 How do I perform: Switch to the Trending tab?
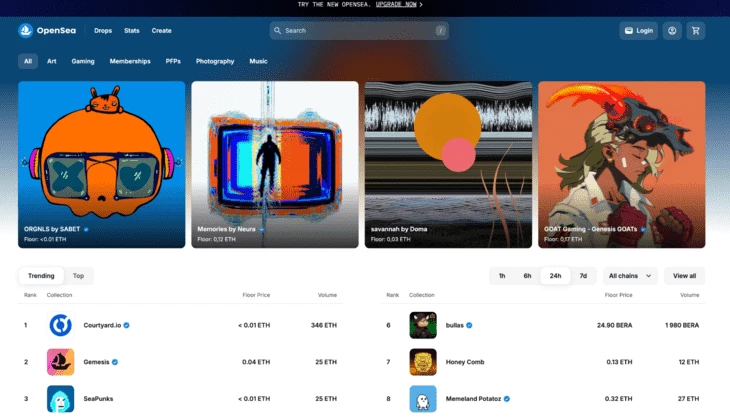pyautogui.click(x=41, y=276)
